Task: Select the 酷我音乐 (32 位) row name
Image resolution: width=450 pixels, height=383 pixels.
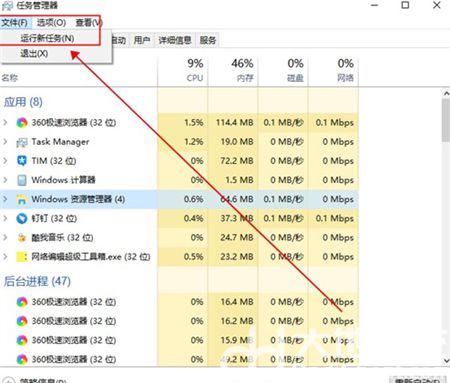Action: 62,238
